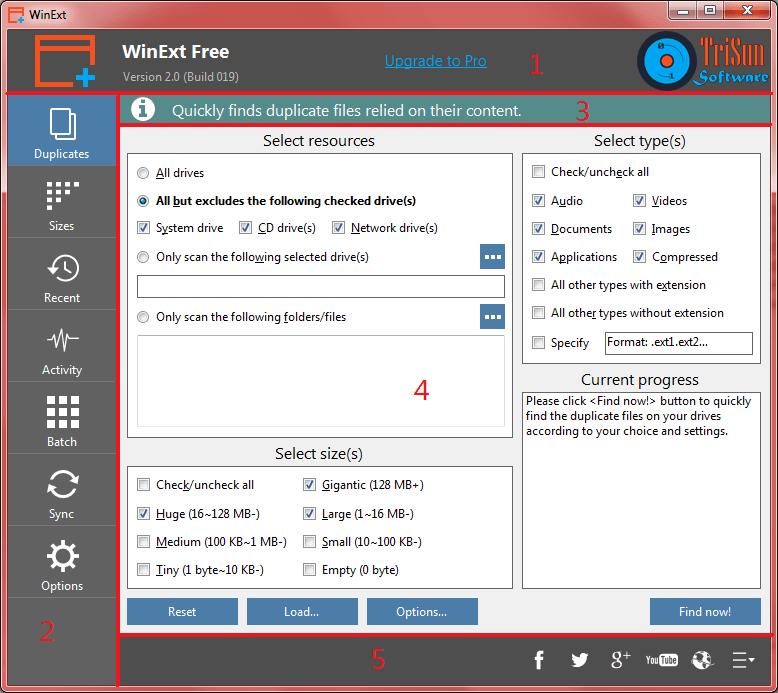Open the Options gear in sidebar
The height and width of the screenshot is (693, 778).
pos(62,563)
